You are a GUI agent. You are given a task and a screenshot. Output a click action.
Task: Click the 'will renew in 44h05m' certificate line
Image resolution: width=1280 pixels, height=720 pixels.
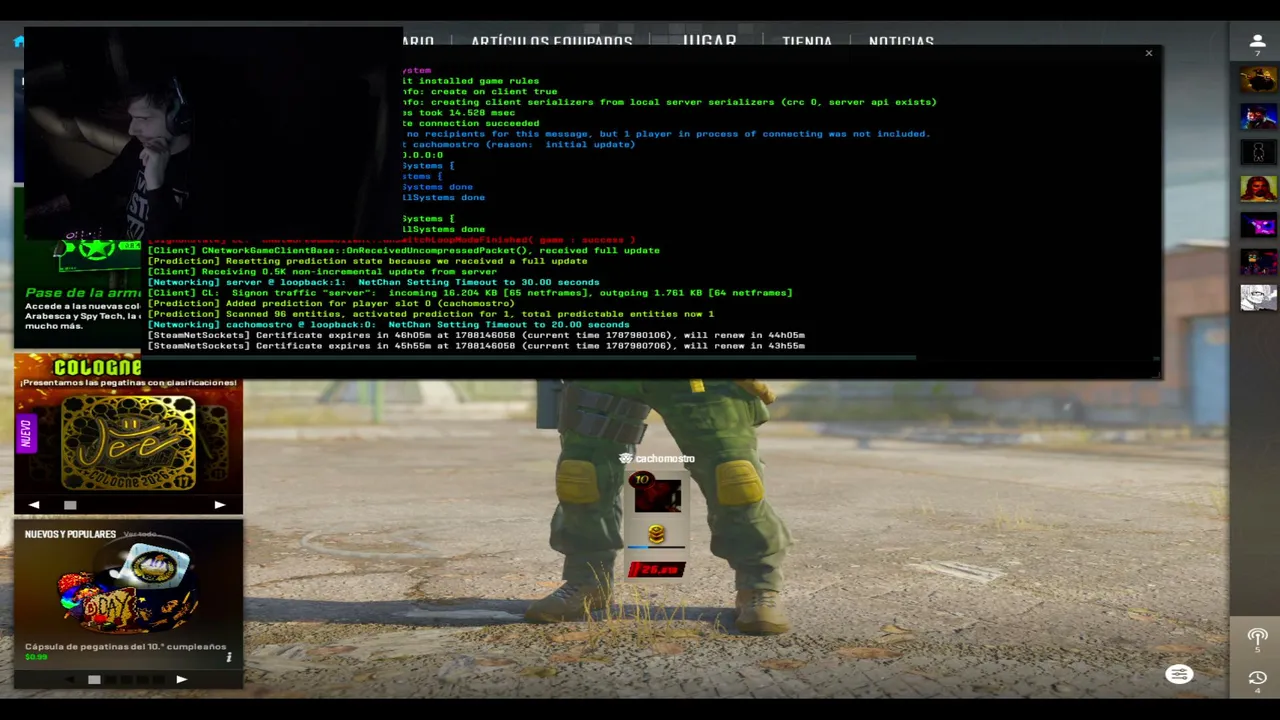476,335
